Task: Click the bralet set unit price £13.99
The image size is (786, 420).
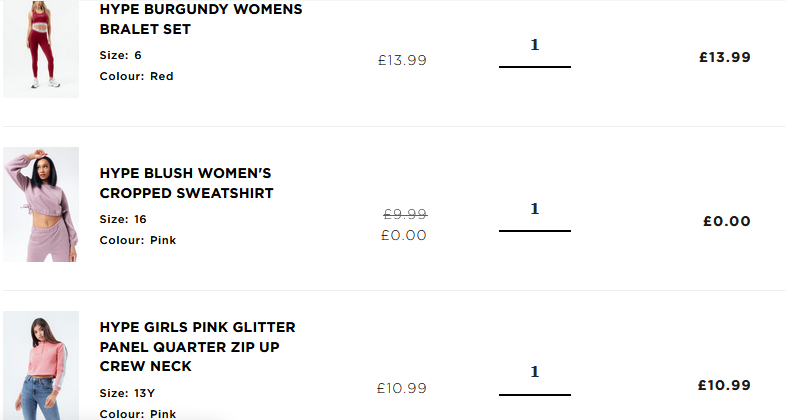Action: pos(402,60)
